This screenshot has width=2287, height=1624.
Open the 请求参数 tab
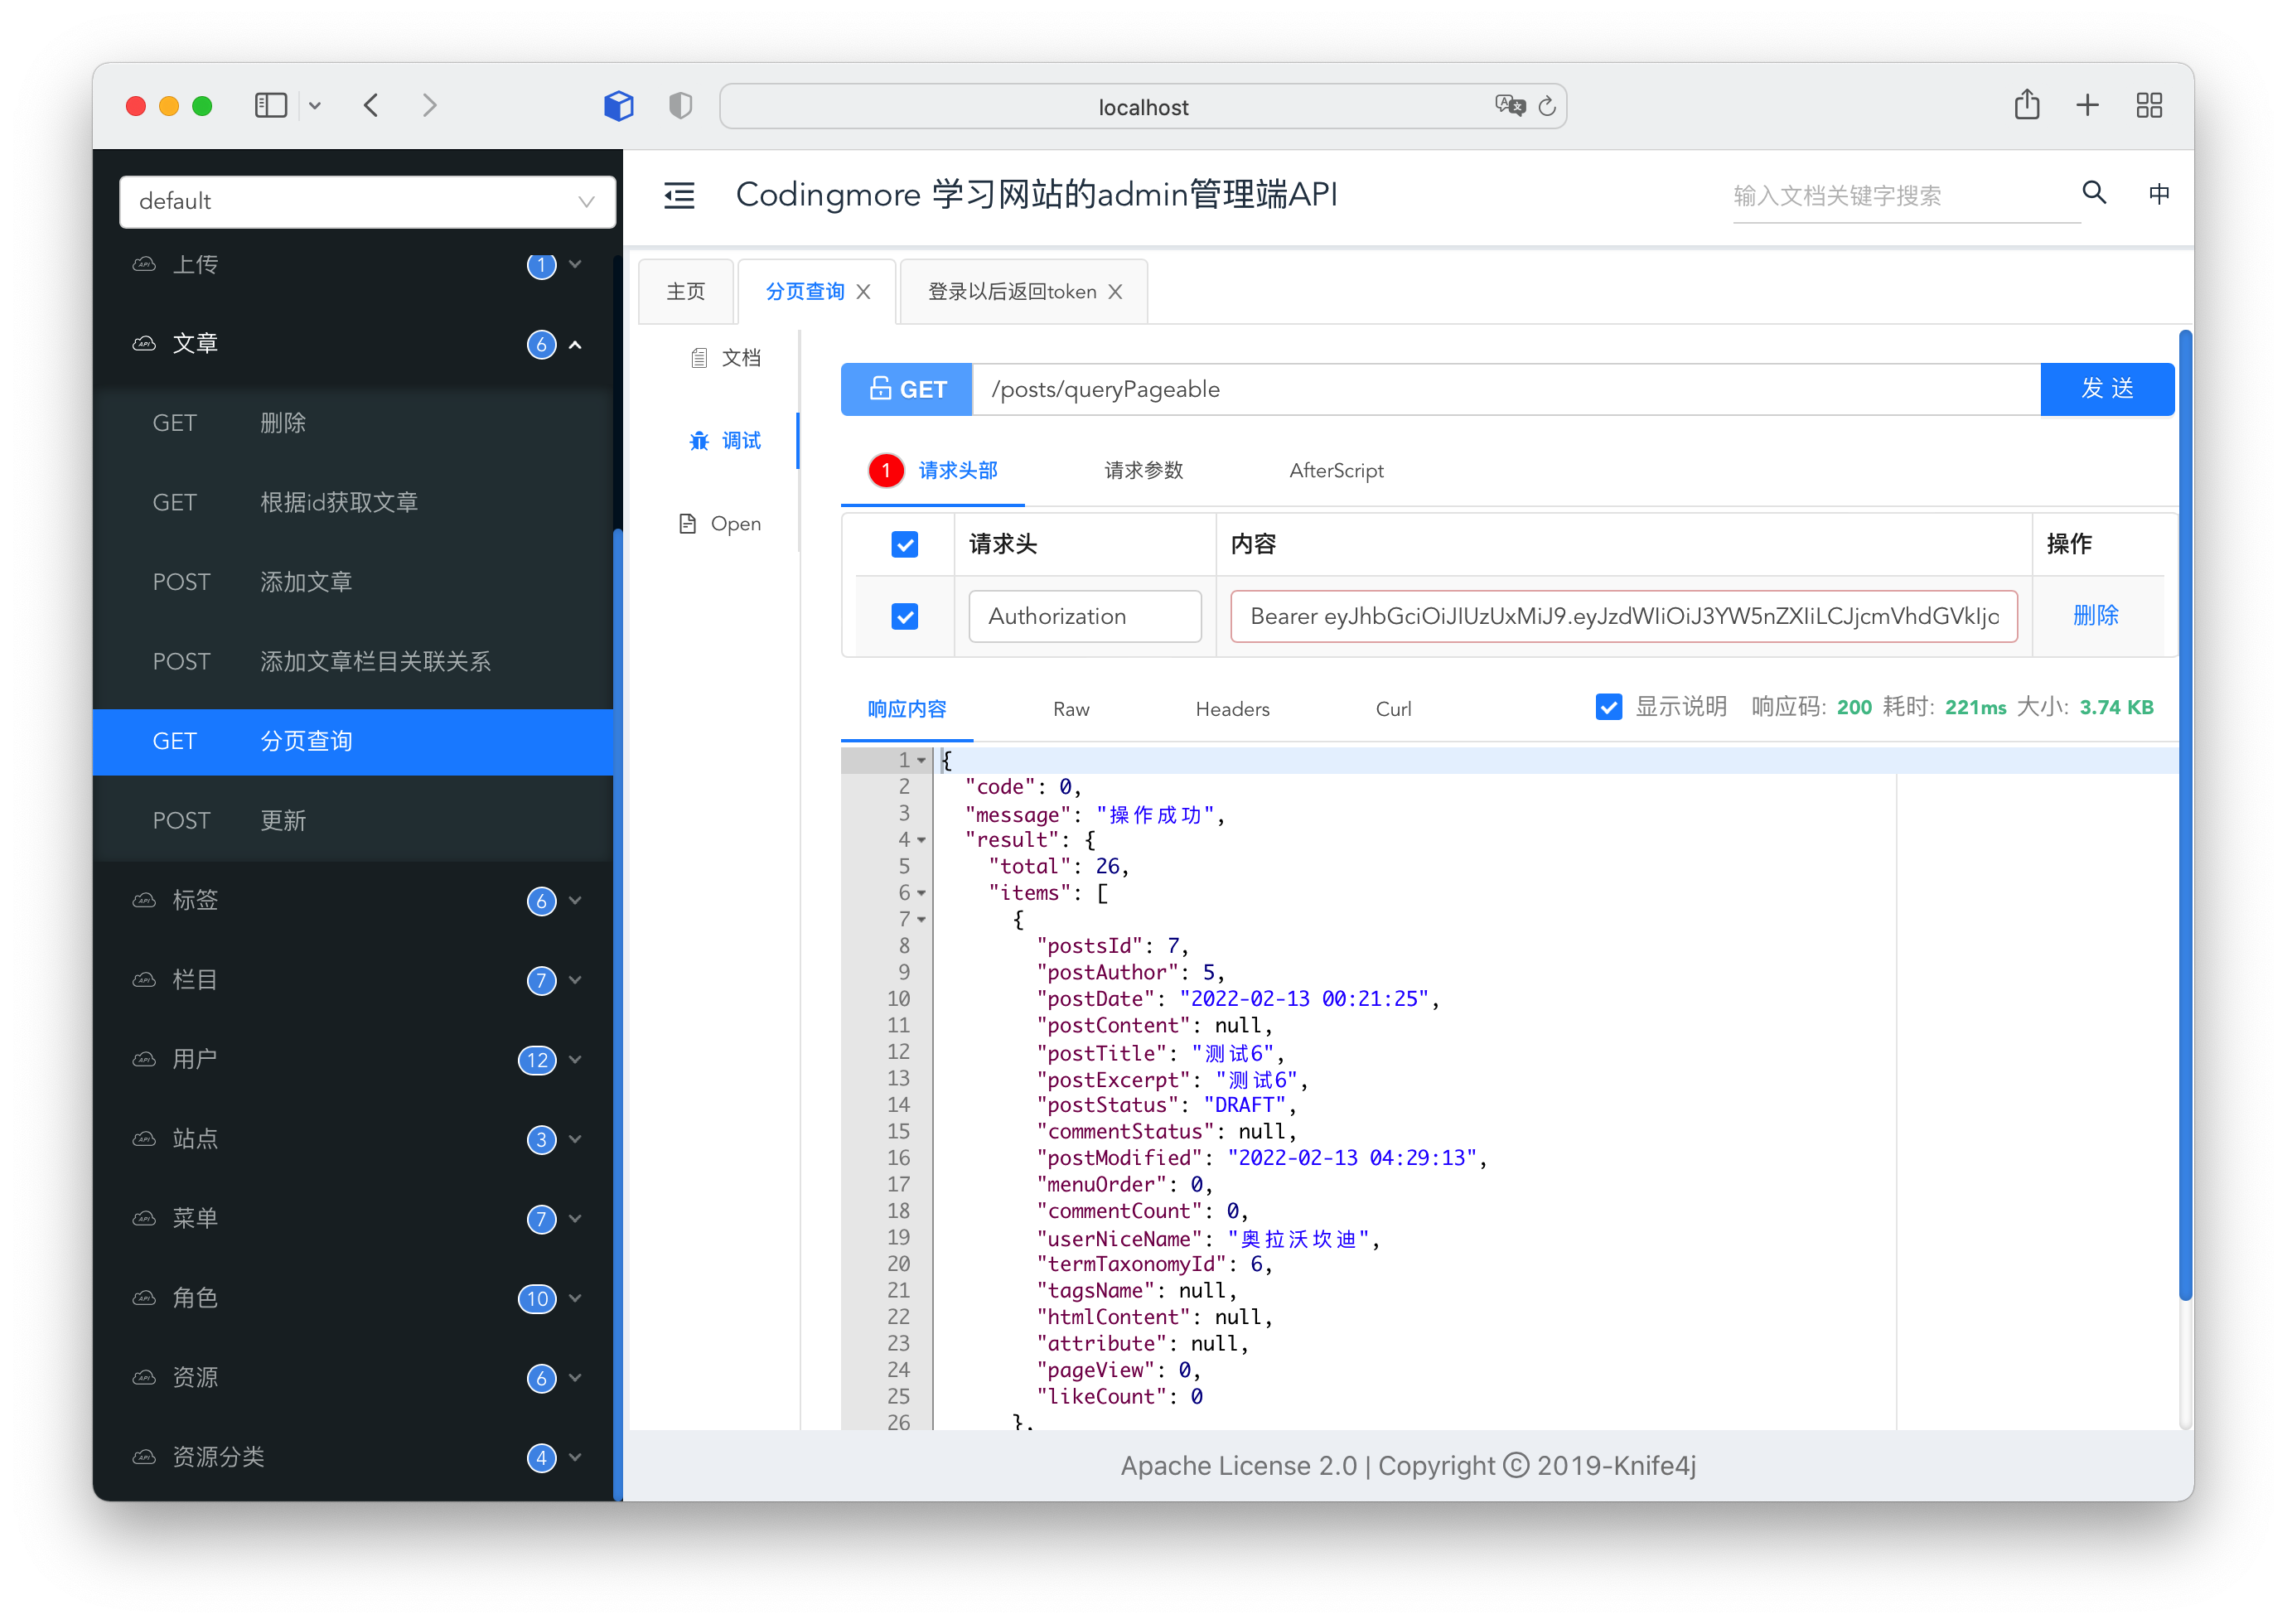(x=1143, y=471)
